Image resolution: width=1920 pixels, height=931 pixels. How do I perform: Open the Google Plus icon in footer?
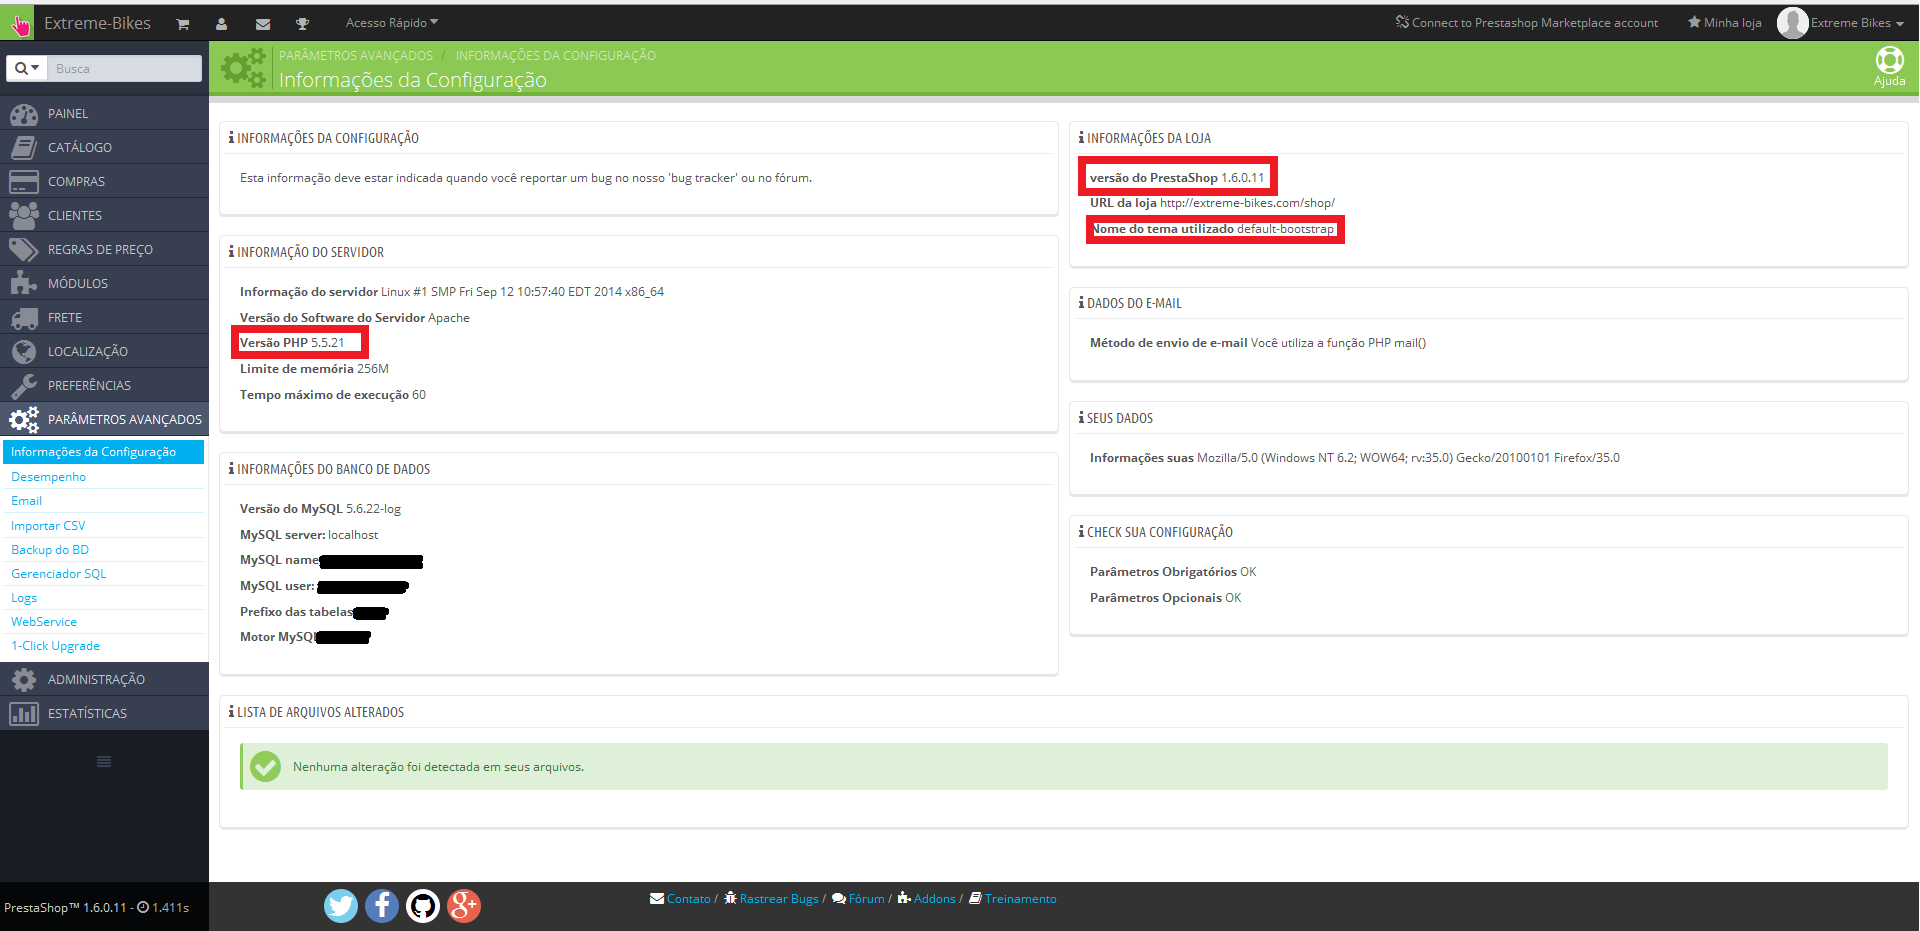tap(464, 906)
